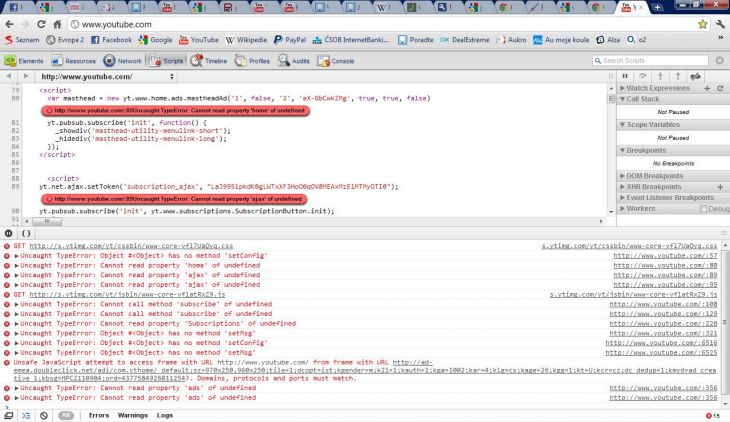The image size is (730, 422).
Task: Navigate to previous script in history
Action: [x=8, y=76]
